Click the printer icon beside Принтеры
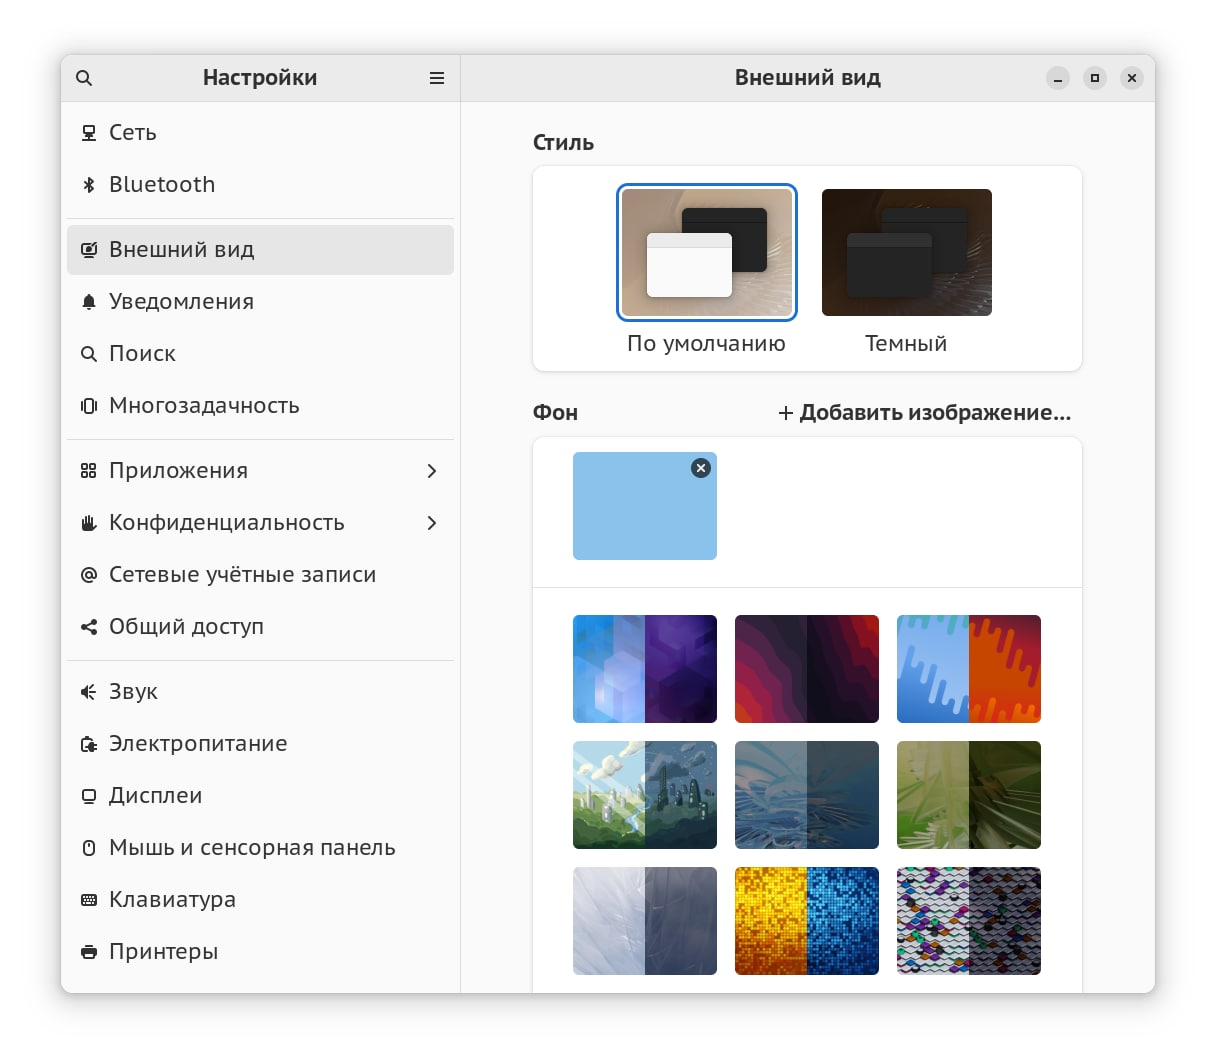Screen dimensions: 1216x1060 coord(89,952)
